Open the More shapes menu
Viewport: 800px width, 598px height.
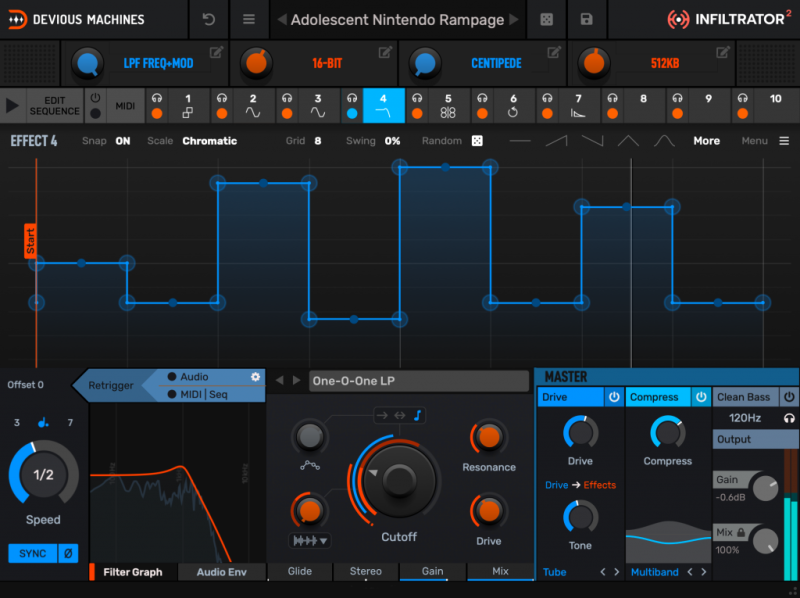(706, 141)
